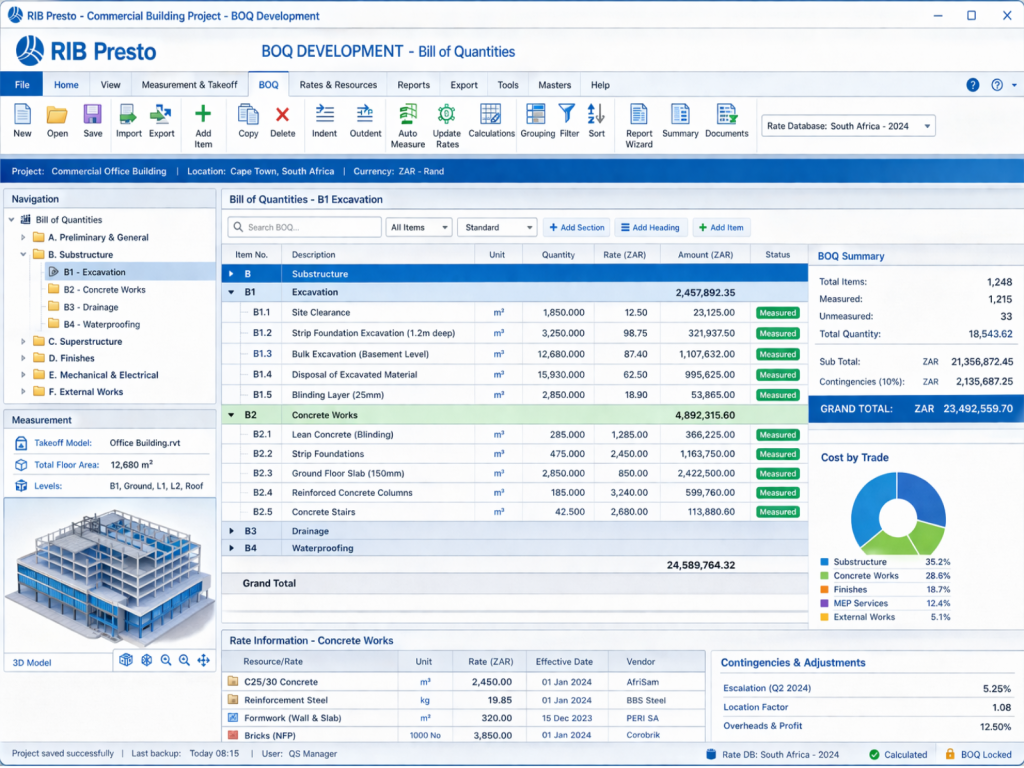Click the 3D cube view icon
The height and width of the screenshot is (768, 1024).
(x=126, y=660)
